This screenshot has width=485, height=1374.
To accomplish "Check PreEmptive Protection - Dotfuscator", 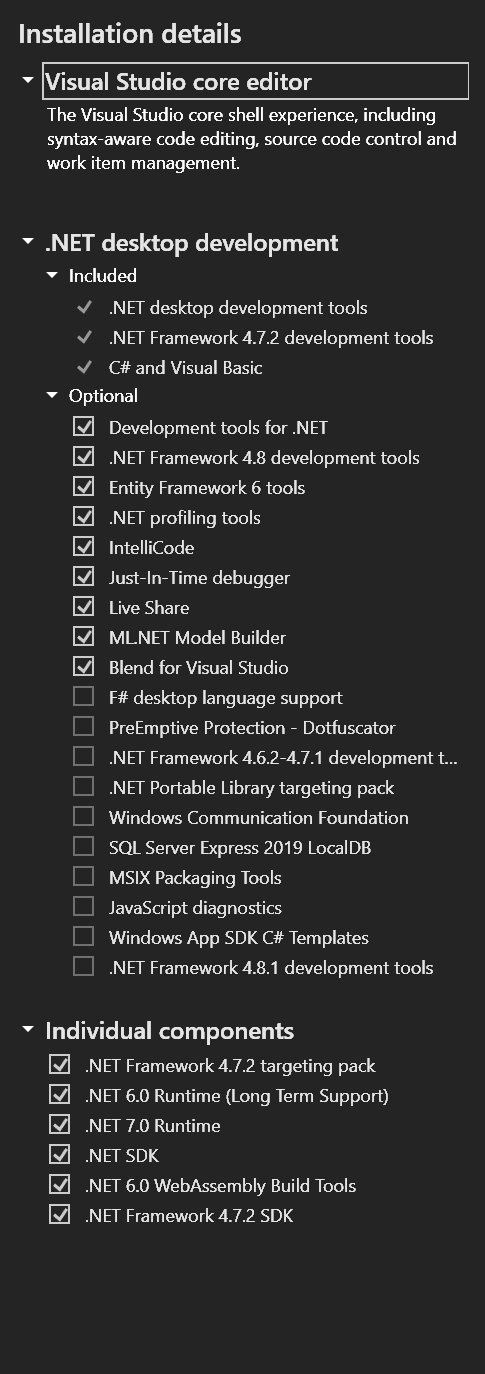I will coord(84,727).
